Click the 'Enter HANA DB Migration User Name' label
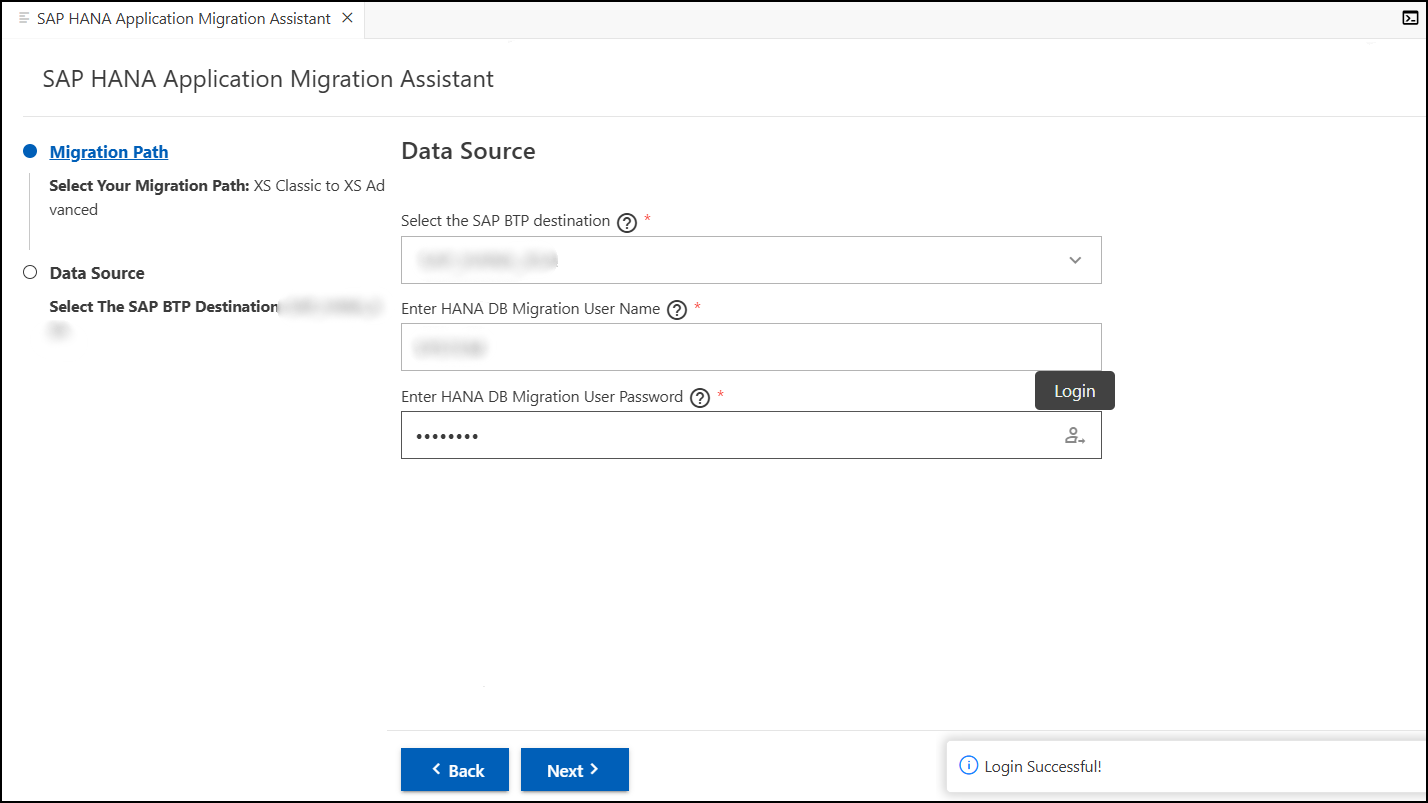This screenshot has height=803, width=1428. click(530, 309)
